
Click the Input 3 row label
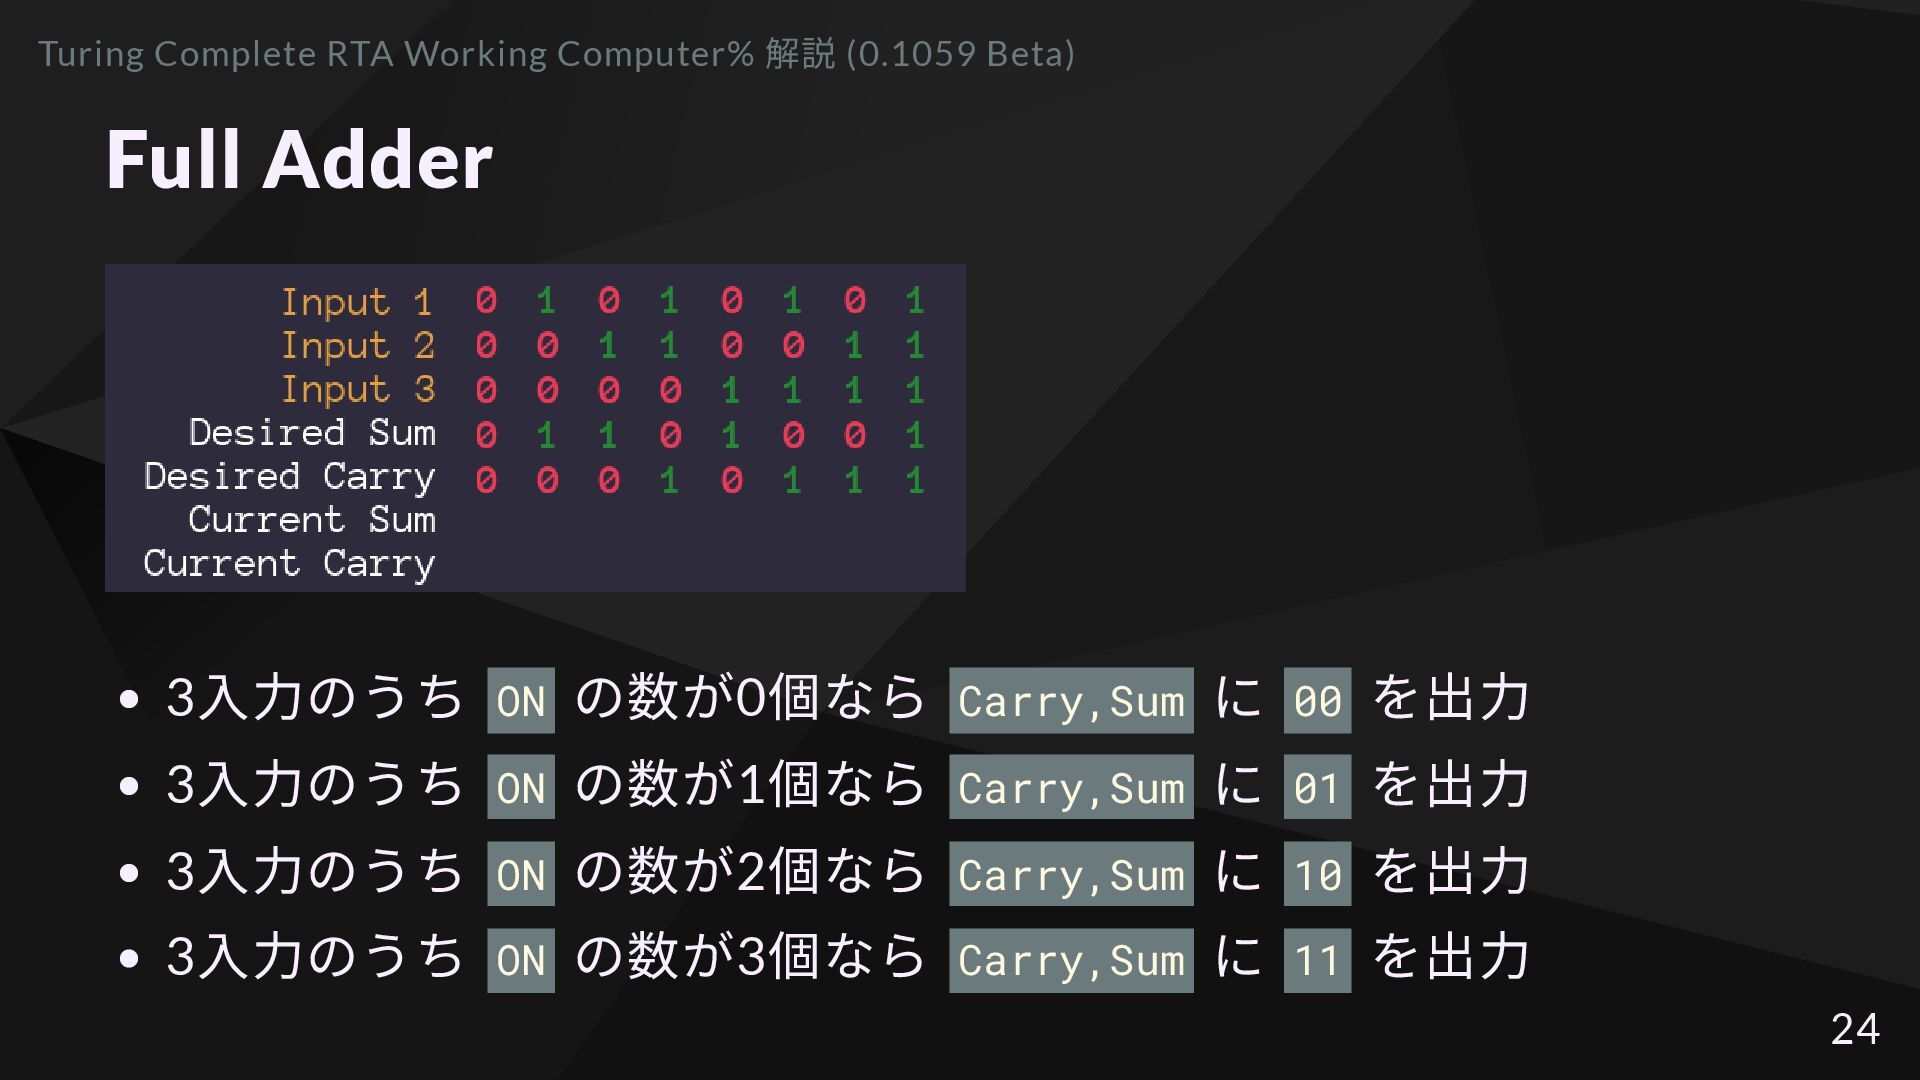356,390
